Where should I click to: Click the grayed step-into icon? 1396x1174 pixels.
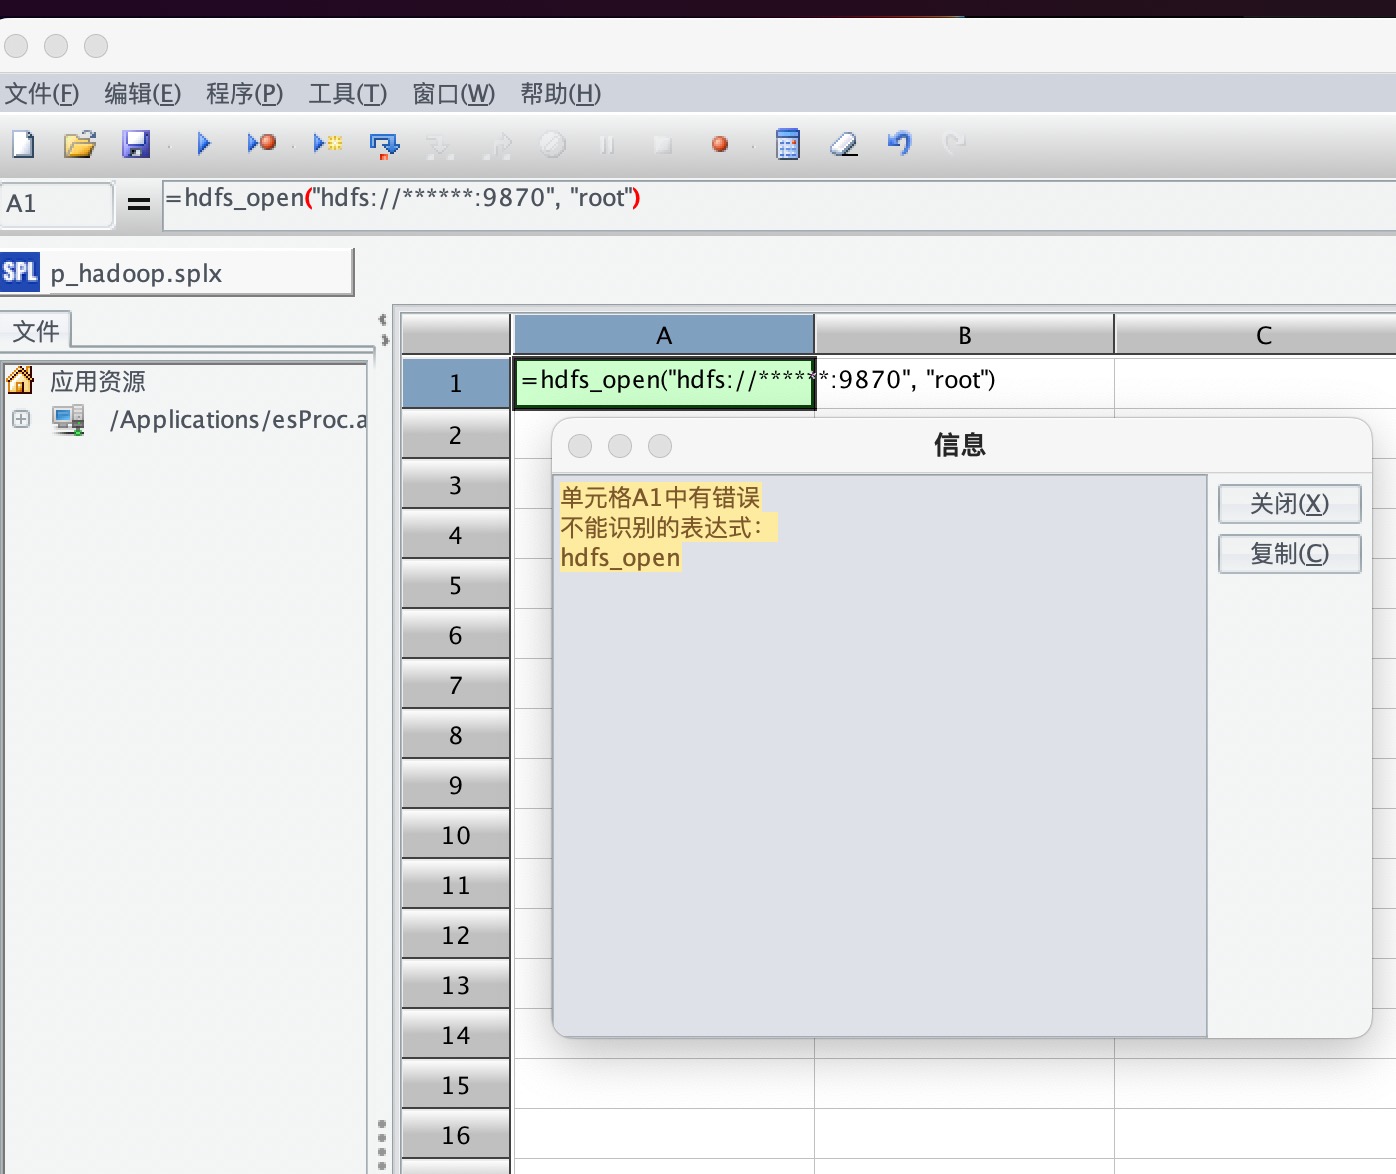coord(440,146)
